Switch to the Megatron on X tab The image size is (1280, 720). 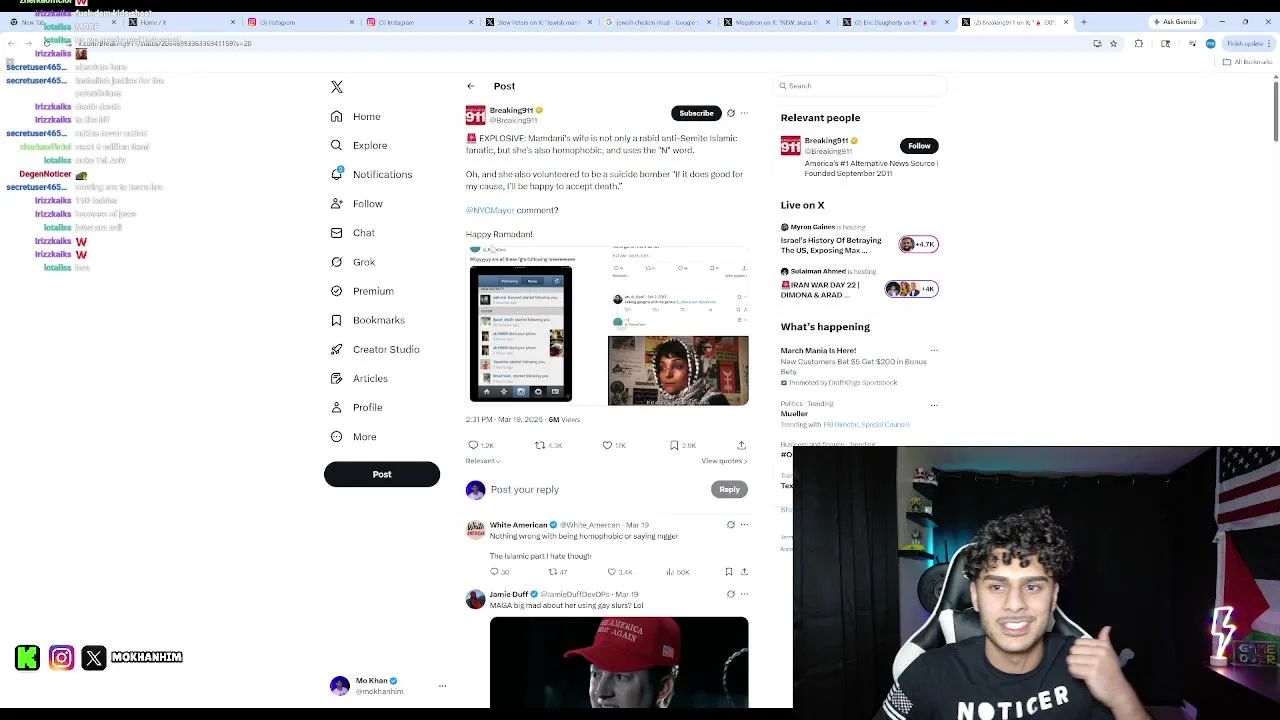click(775, 22)
